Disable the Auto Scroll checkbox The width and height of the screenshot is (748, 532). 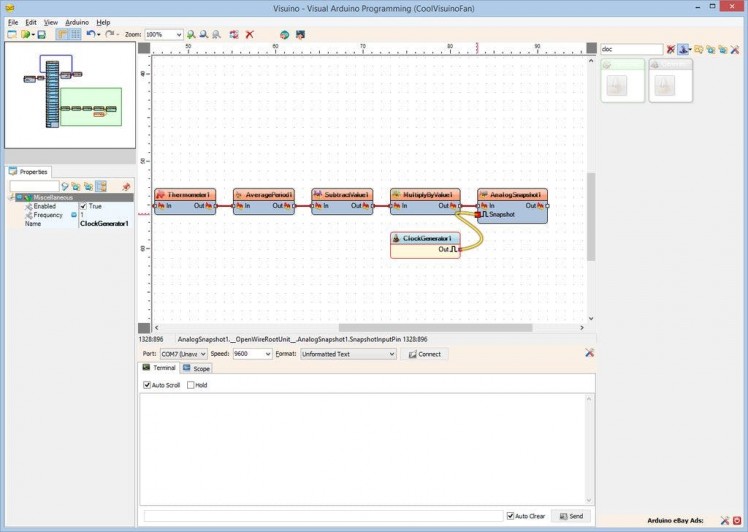pyautogui.click(x=148, y=385)
